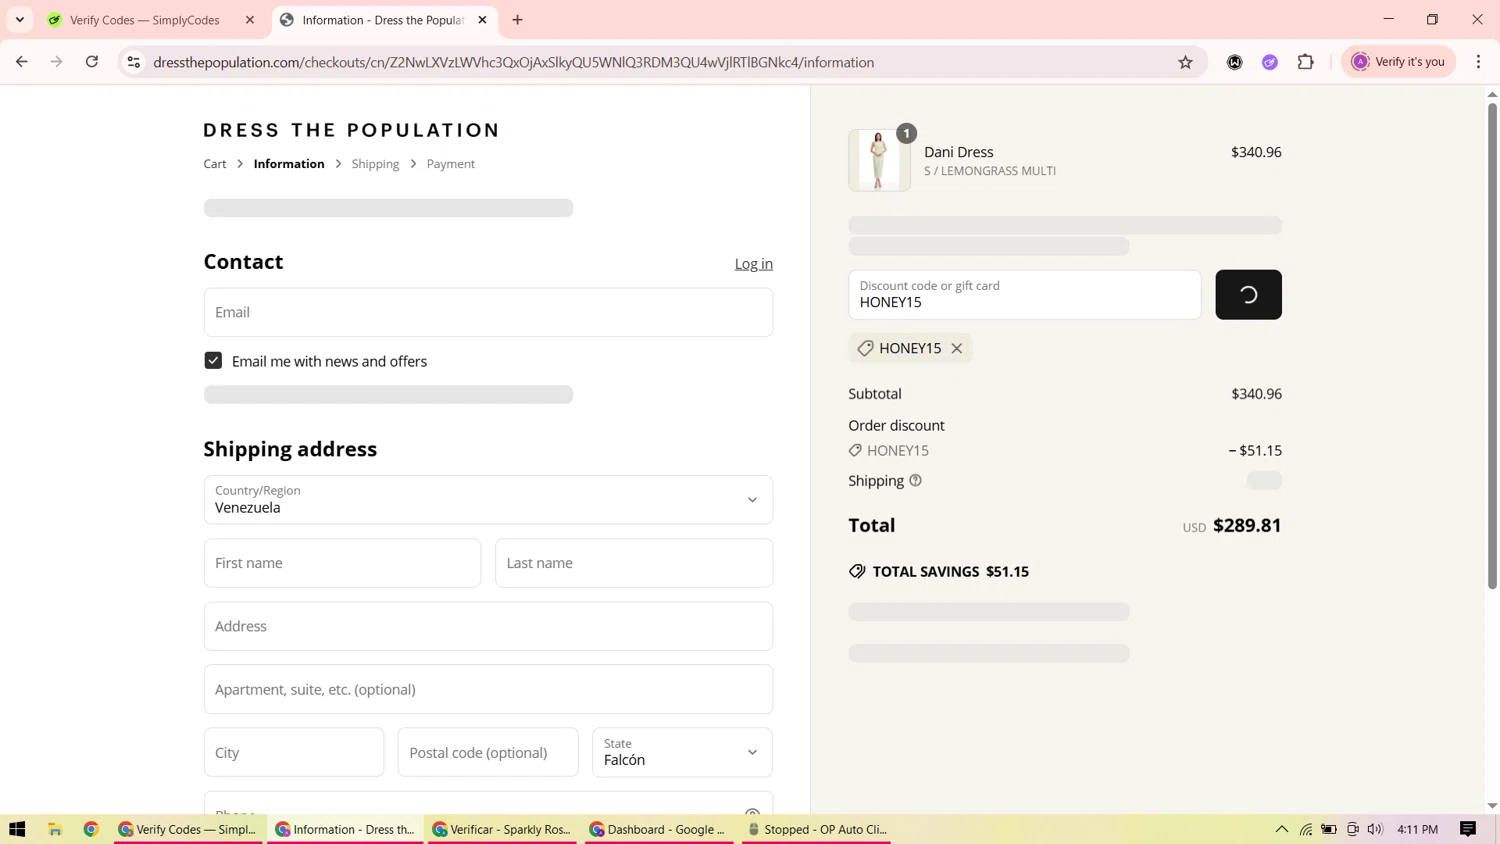Viewport: 1500px width, 844px height.
Task: Click the browser address bar URL
Action: point(514,62)
